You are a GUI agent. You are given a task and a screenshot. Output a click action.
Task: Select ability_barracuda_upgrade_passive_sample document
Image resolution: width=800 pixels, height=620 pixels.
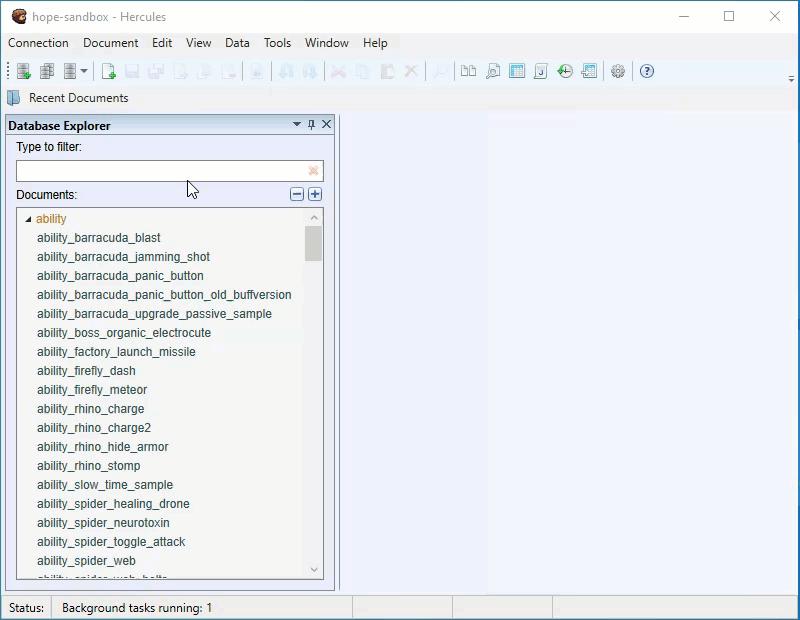click(154, 314)
